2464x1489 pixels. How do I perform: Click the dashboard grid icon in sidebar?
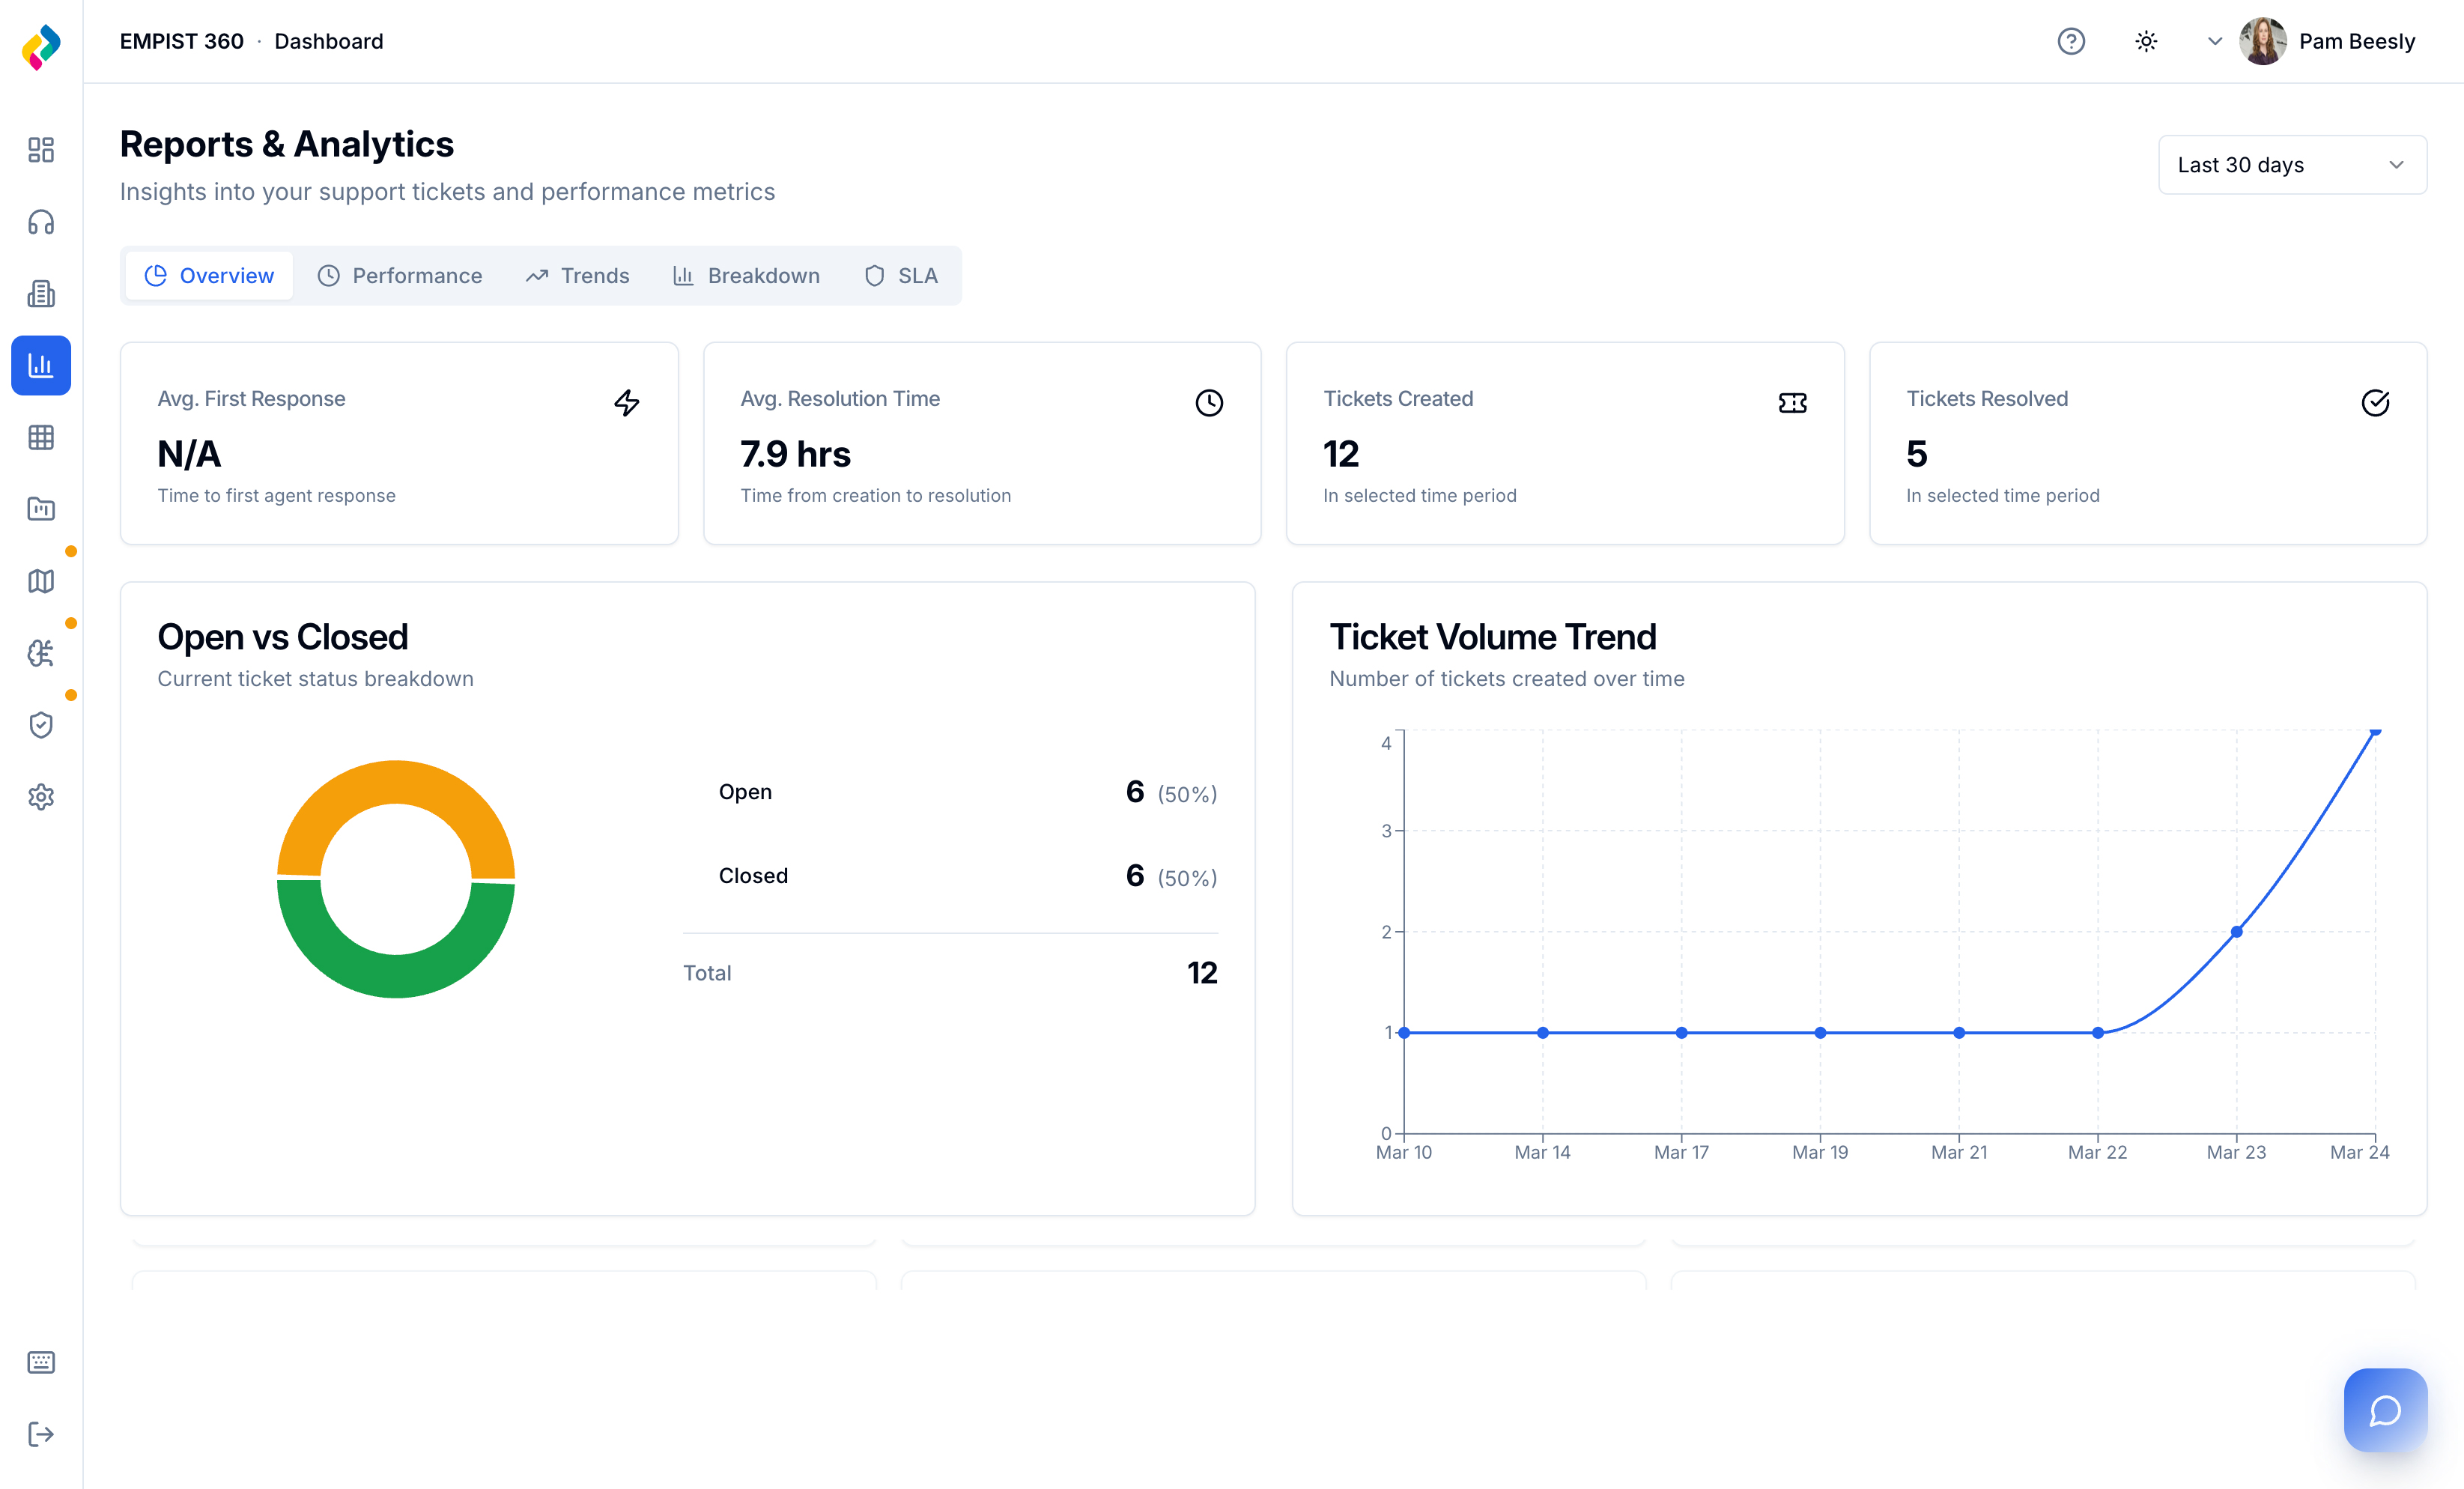click(x=41, y=150)
